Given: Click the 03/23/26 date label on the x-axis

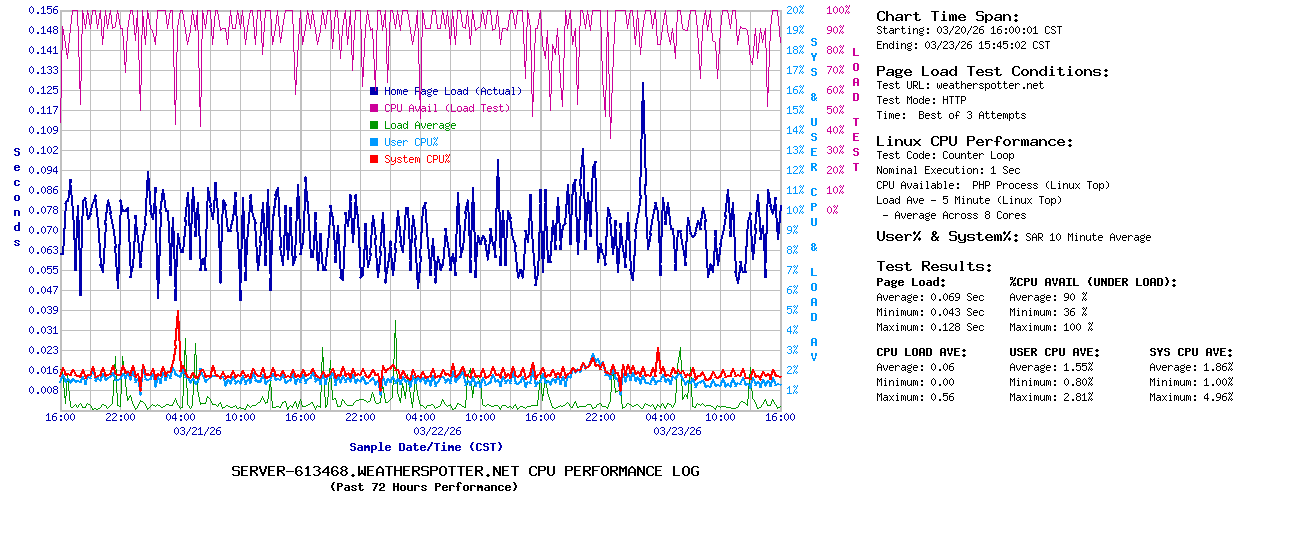Looking at the screenshot, I should coord(677,431).
